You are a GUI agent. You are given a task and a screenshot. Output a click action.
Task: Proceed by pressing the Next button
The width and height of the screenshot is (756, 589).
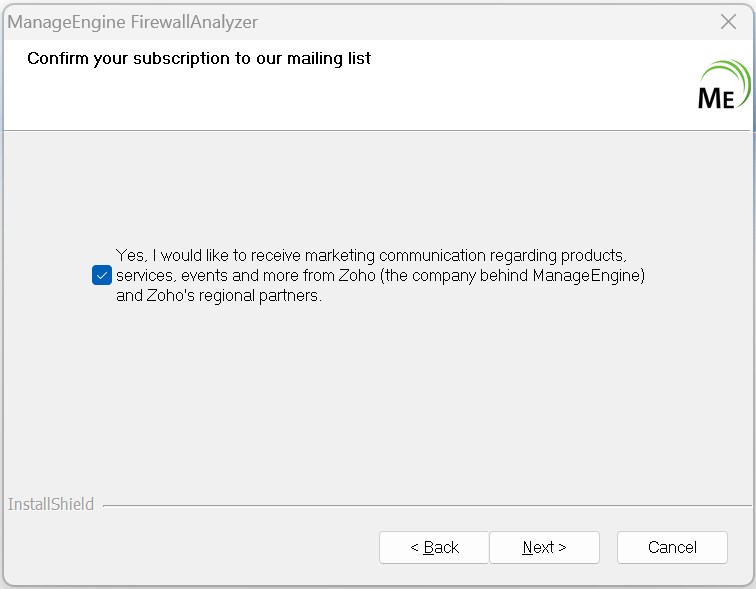tap(544, 547)
